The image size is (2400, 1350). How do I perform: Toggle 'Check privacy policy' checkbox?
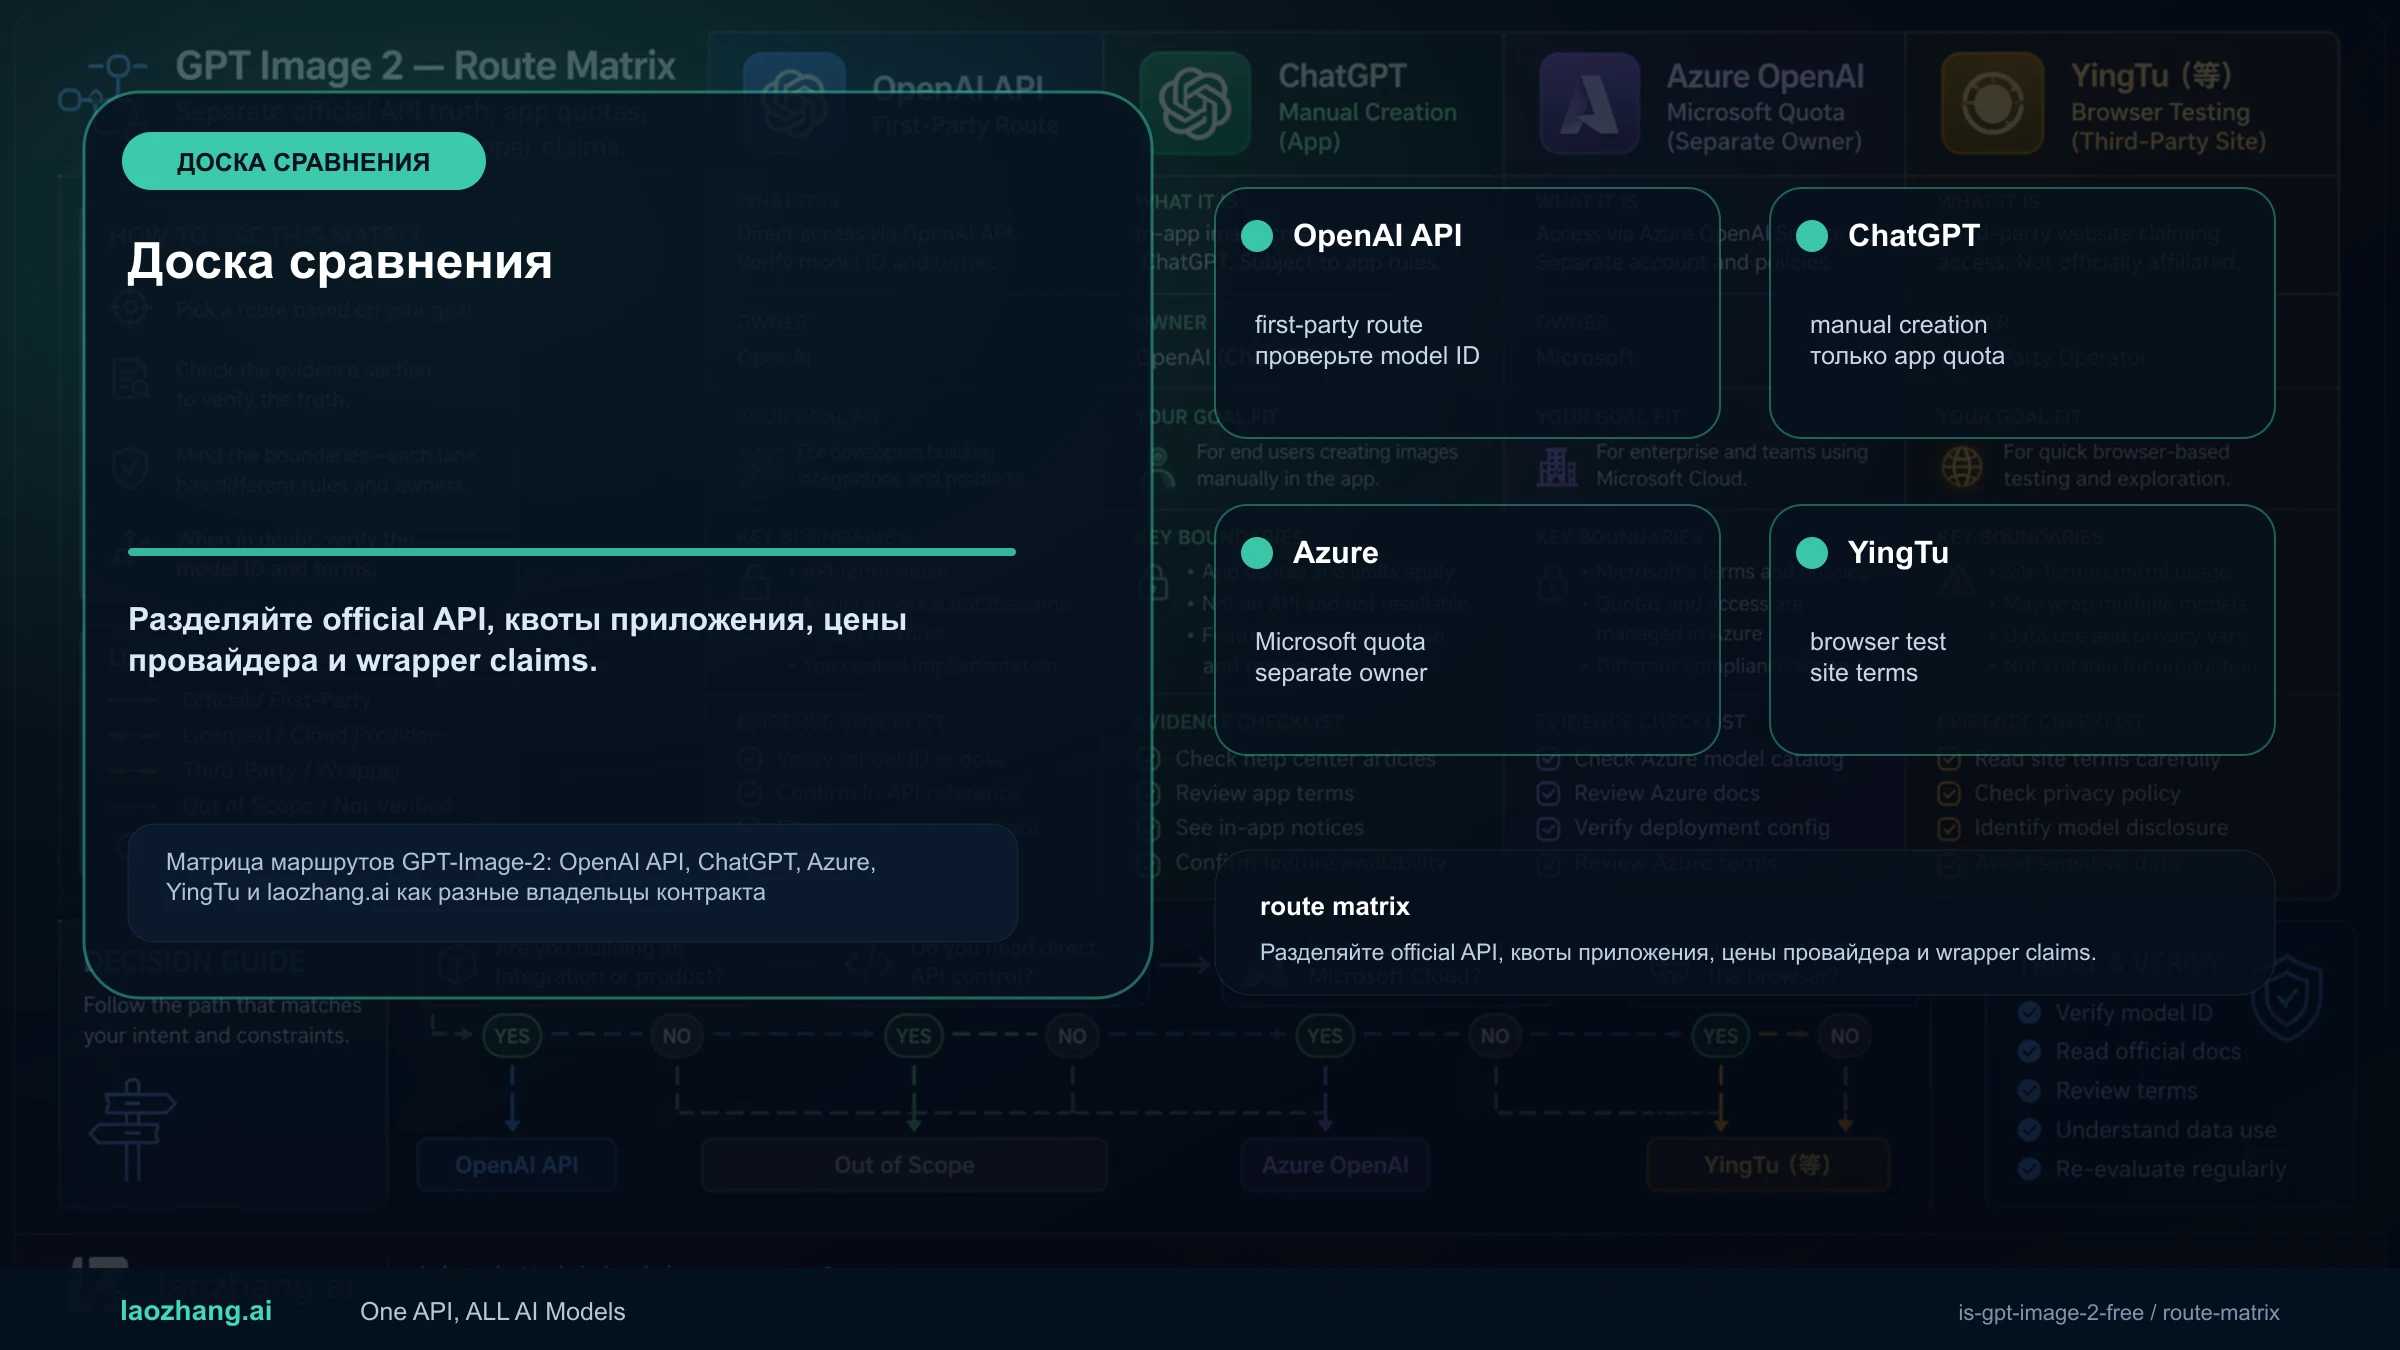[x=1949, y=794]
